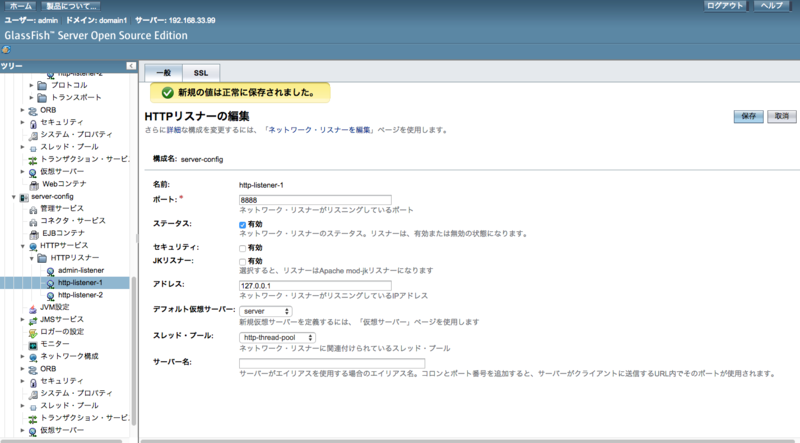Click the モニター icon

pos(33,344)
